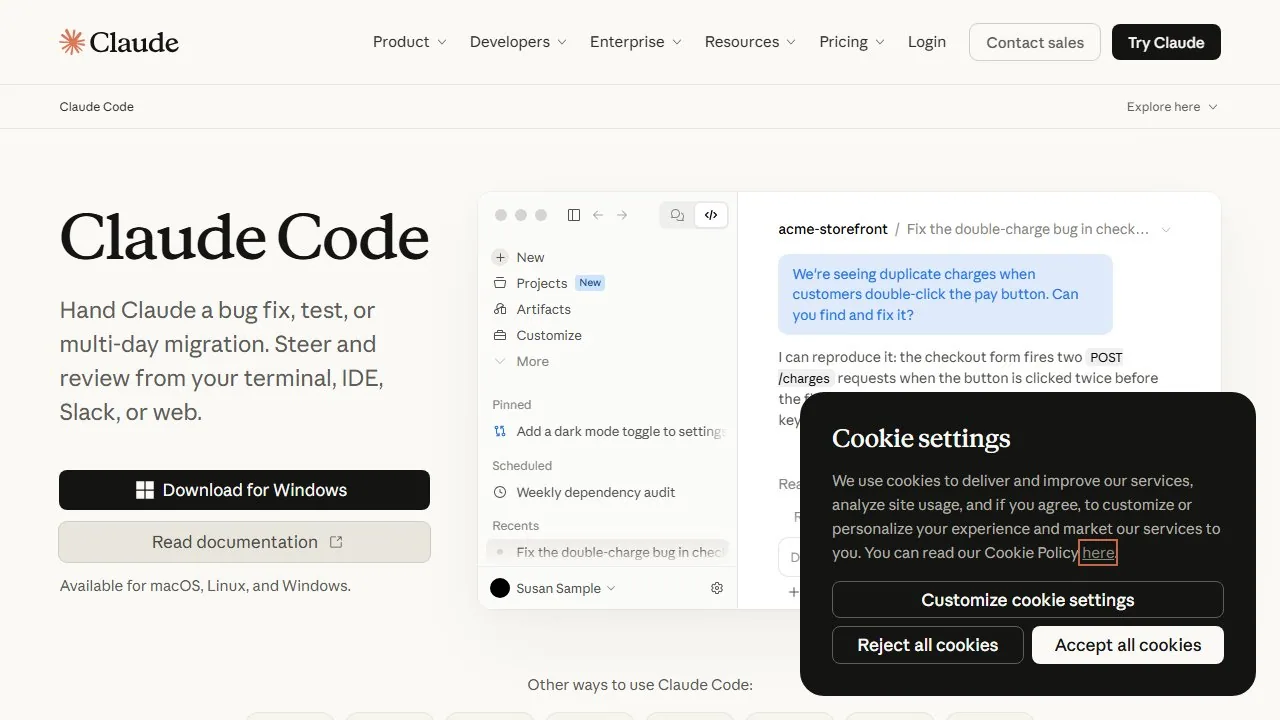Select pinned 'Add a dark mode toggle' item
The height and width of the screenshot is (720, 1280).
608,431
